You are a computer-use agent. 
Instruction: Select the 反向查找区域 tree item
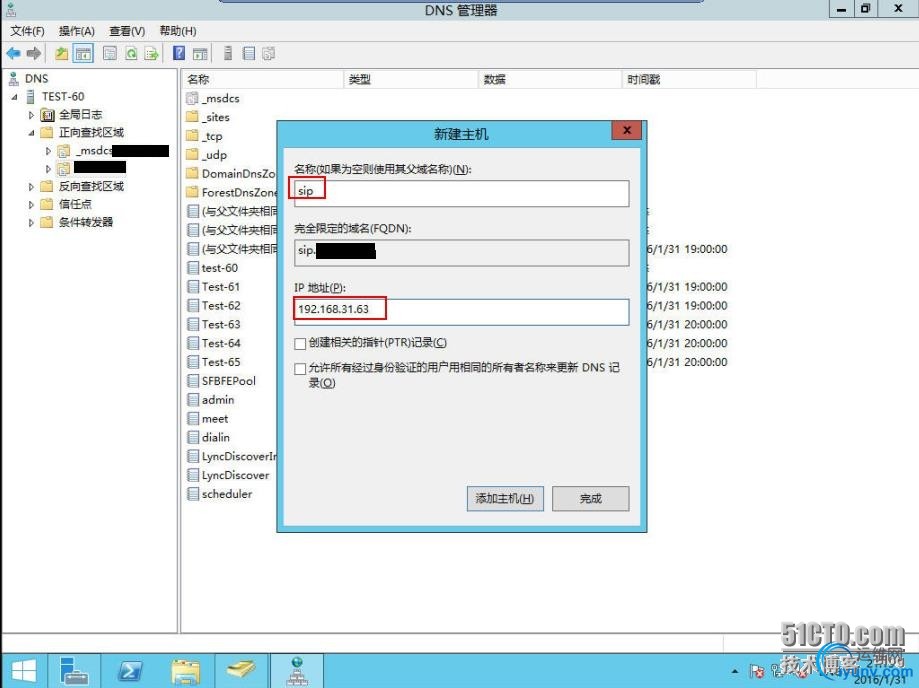click(91, 186)
